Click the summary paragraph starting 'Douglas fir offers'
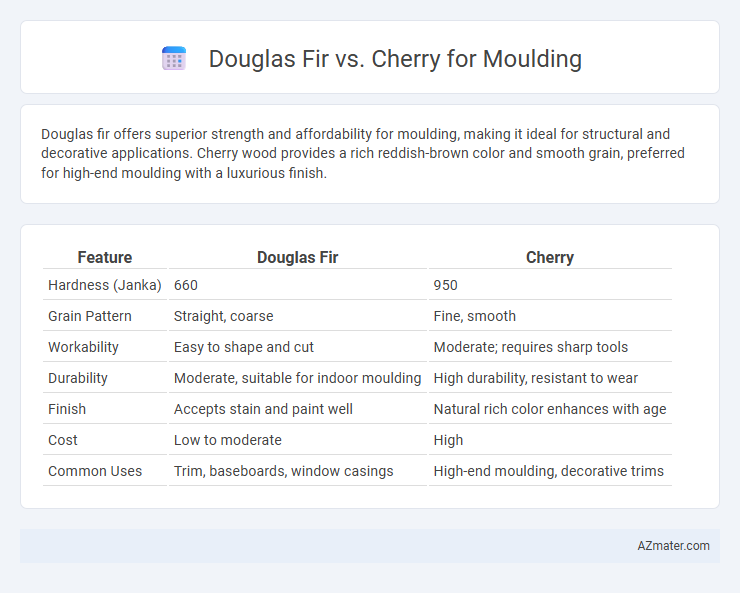Screen dimensions: 740x593 pos(362,153)
